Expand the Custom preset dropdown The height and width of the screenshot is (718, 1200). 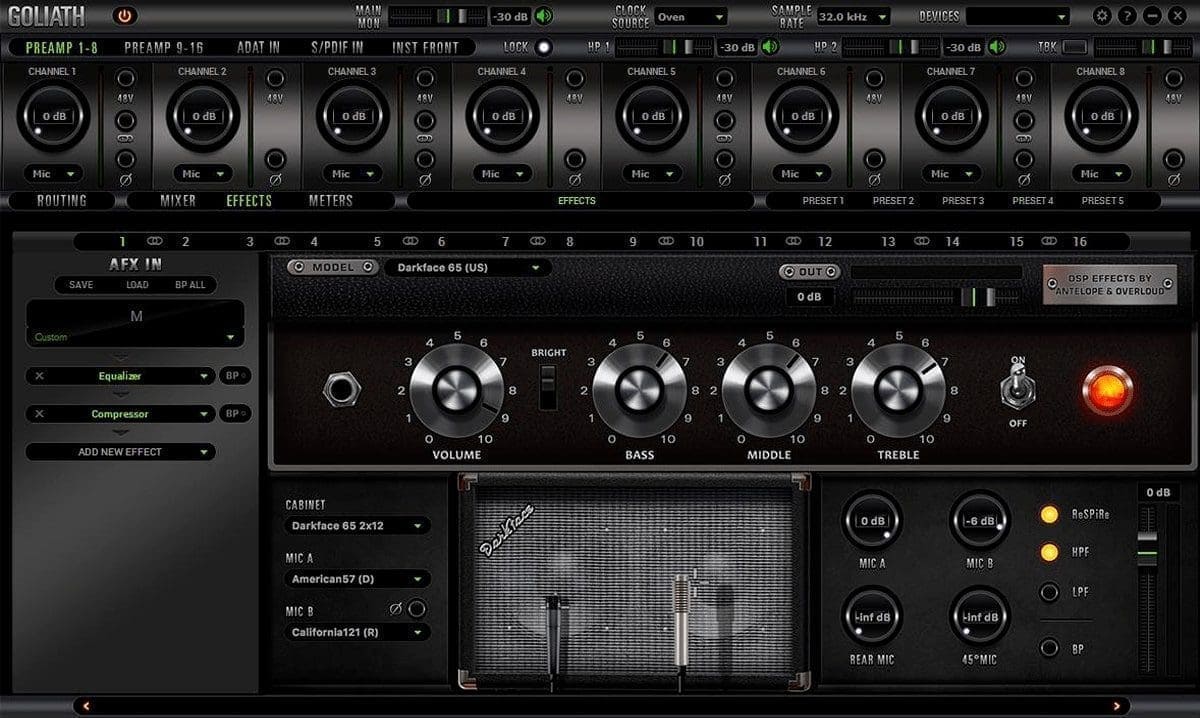click(135, 337)
